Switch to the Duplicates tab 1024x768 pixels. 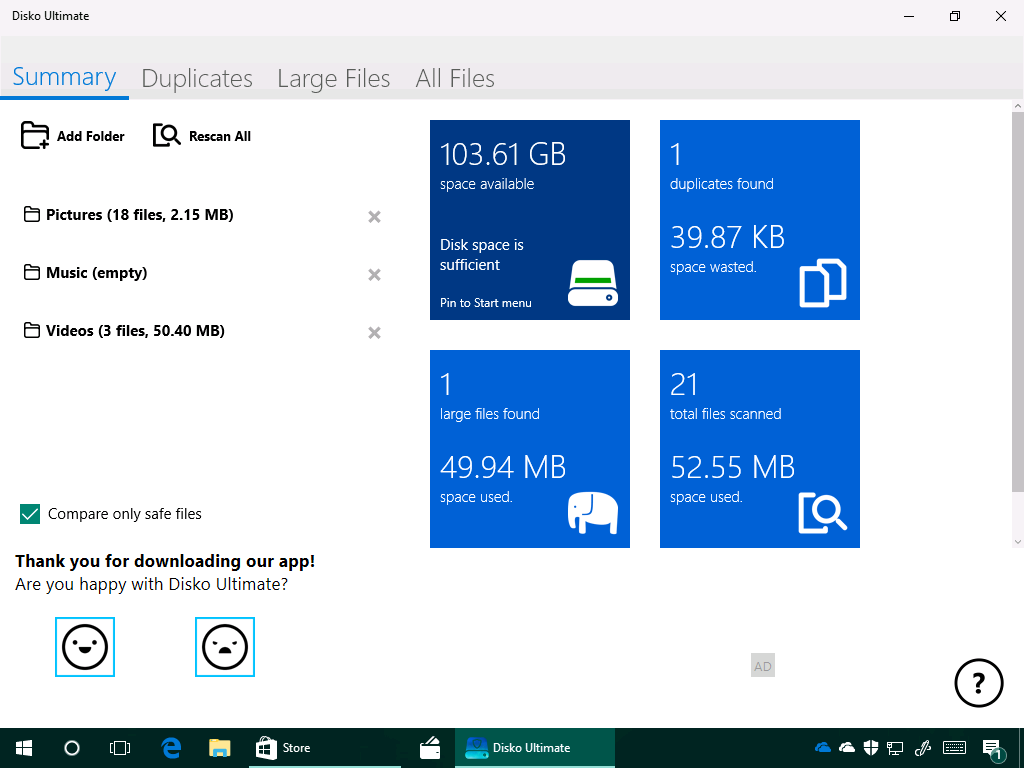click(197, 78)
